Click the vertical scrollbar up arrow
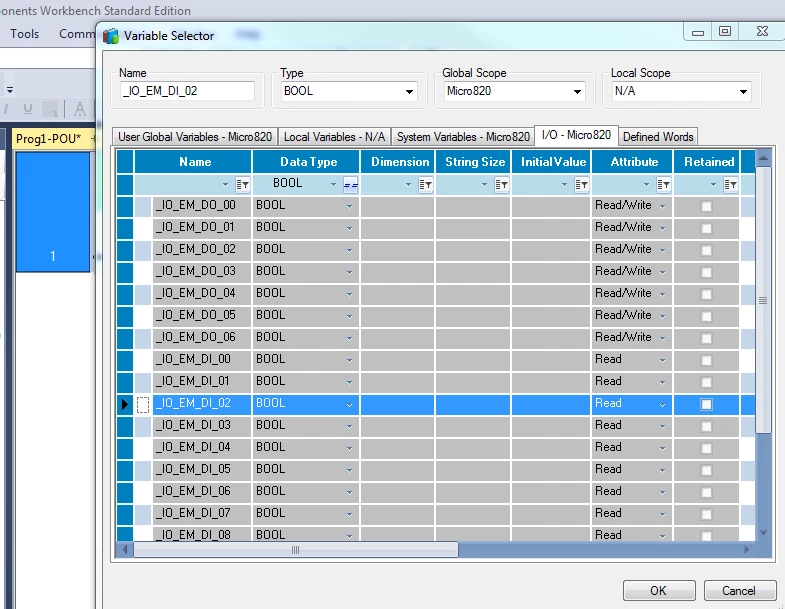Image resolution: width=785 pixels, height=609 pixels. (763, 159)
